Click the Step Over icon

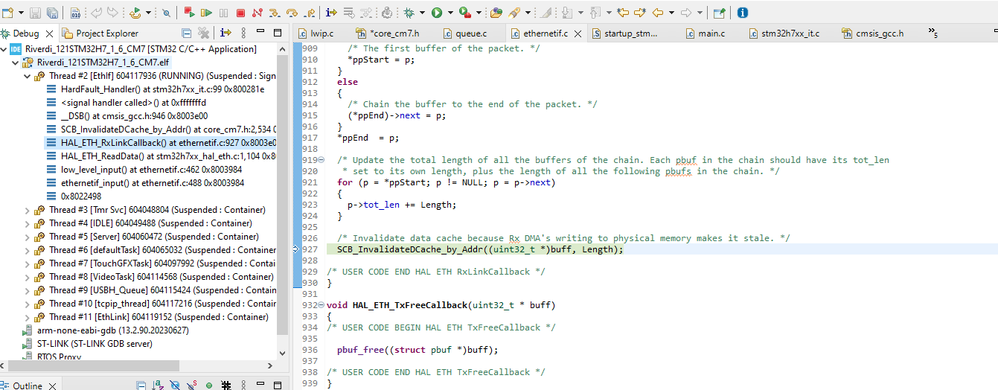coord(292,13)
